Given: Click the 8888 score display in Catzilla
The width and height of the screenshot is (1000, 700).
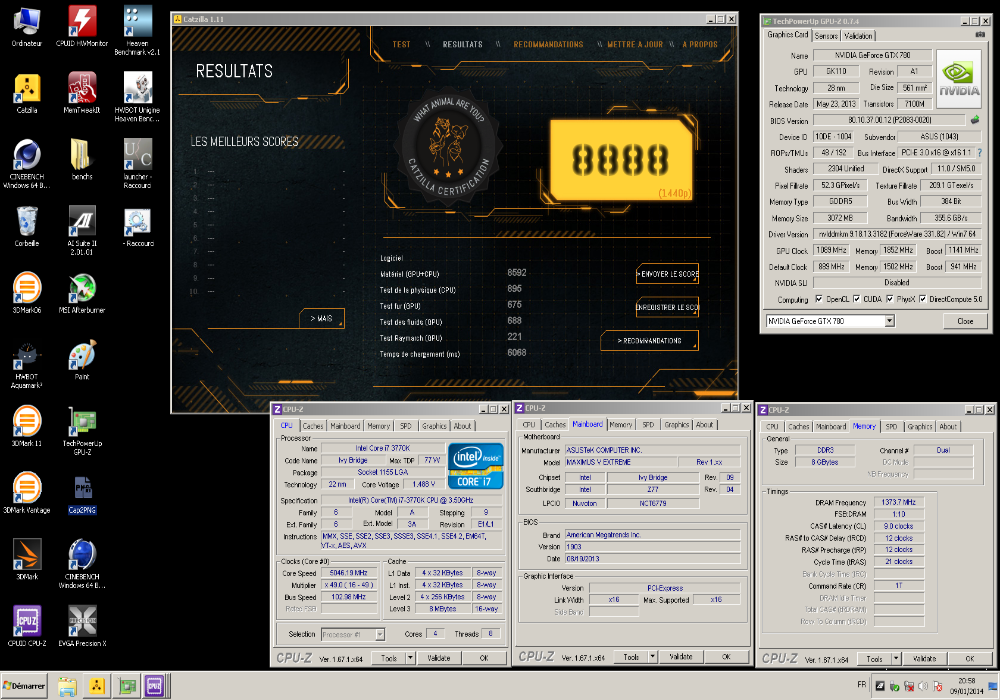Looking at the screenshot, I should pyautogui.click(x=621, y=159).
